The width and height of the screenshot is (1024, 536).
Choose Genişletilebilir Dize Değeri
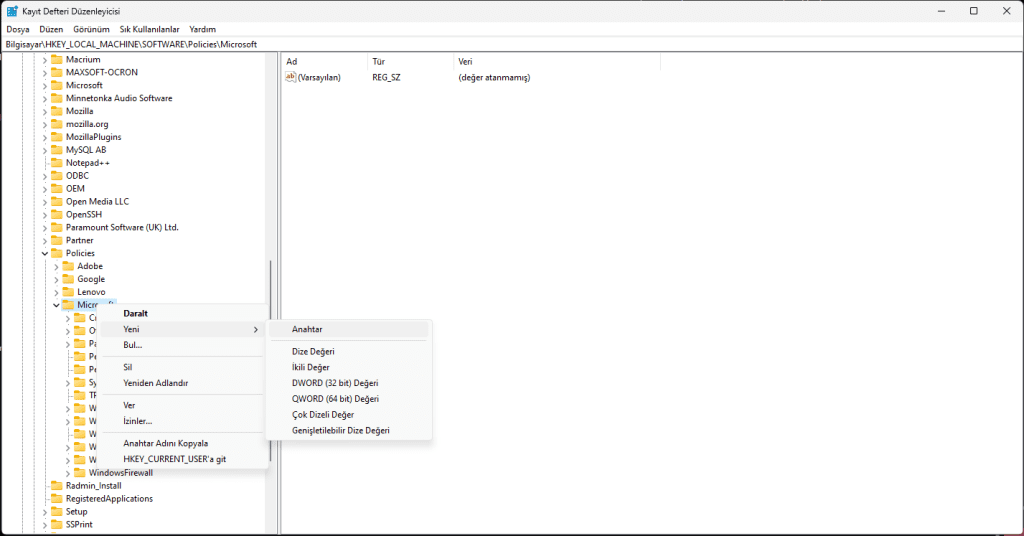[x=349, y=430]
